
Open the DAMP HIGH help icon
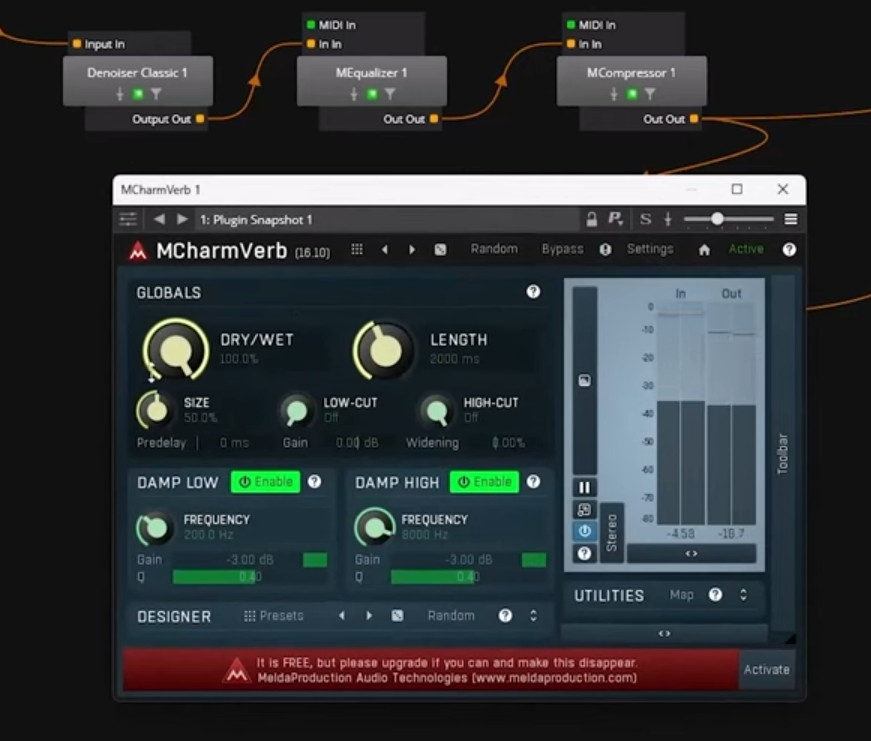(x=533, y=482)
